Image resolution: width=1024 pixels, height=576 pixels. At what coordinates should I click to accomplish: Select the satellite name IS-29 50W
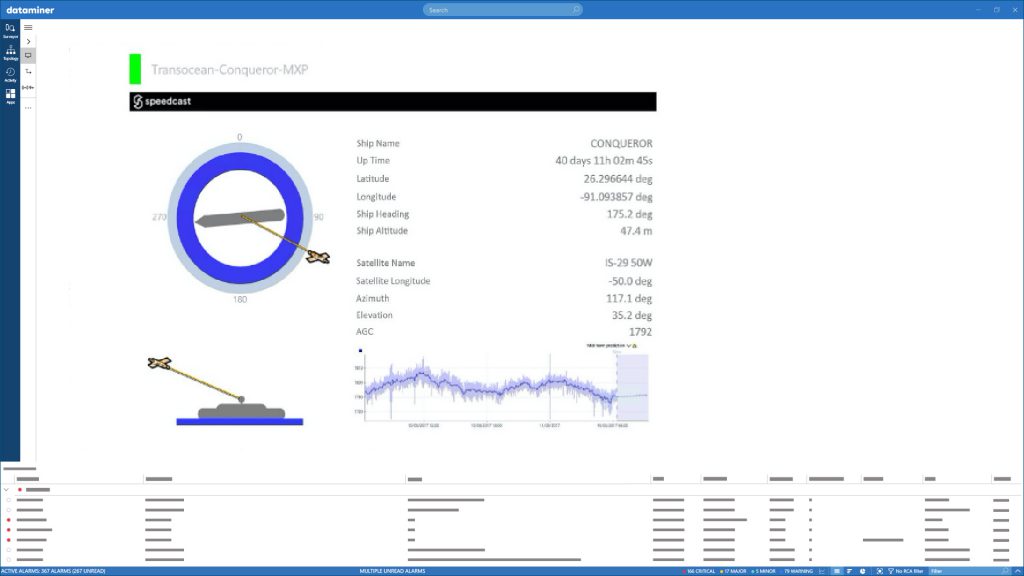click(x=628, y=263)
